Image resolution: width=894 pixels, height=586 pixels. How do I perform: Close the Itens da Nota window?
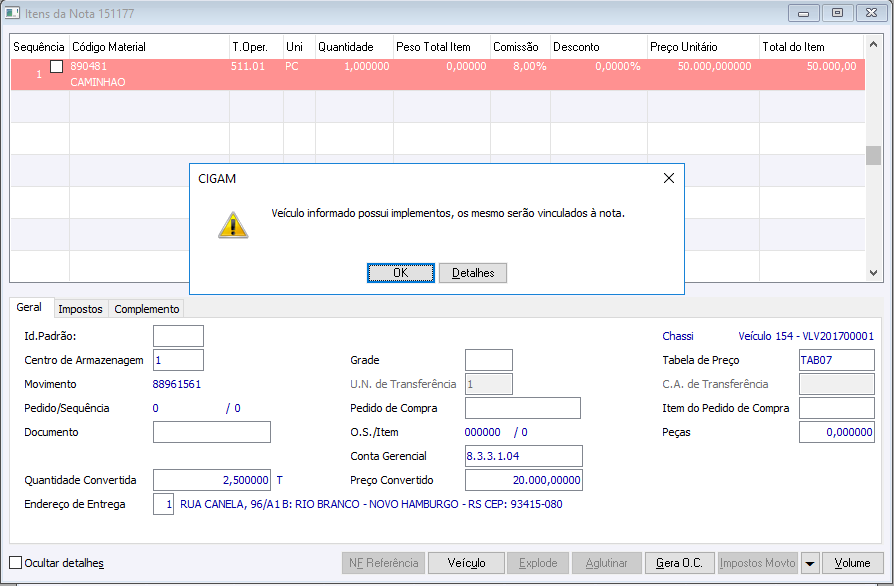(x=871, y=13)
